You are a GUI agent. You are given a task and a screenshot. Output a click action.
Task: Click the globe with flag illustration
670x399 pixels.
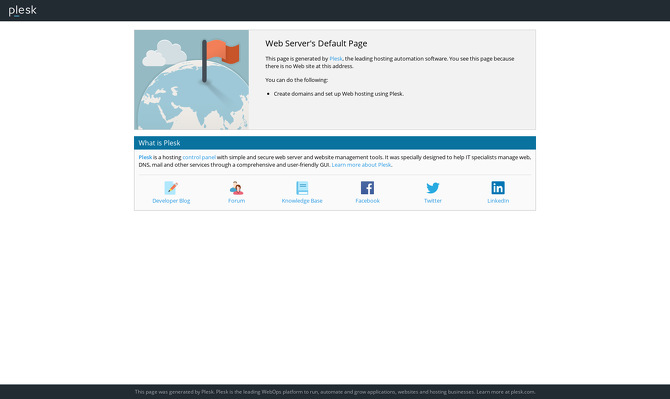pos(191,80)
